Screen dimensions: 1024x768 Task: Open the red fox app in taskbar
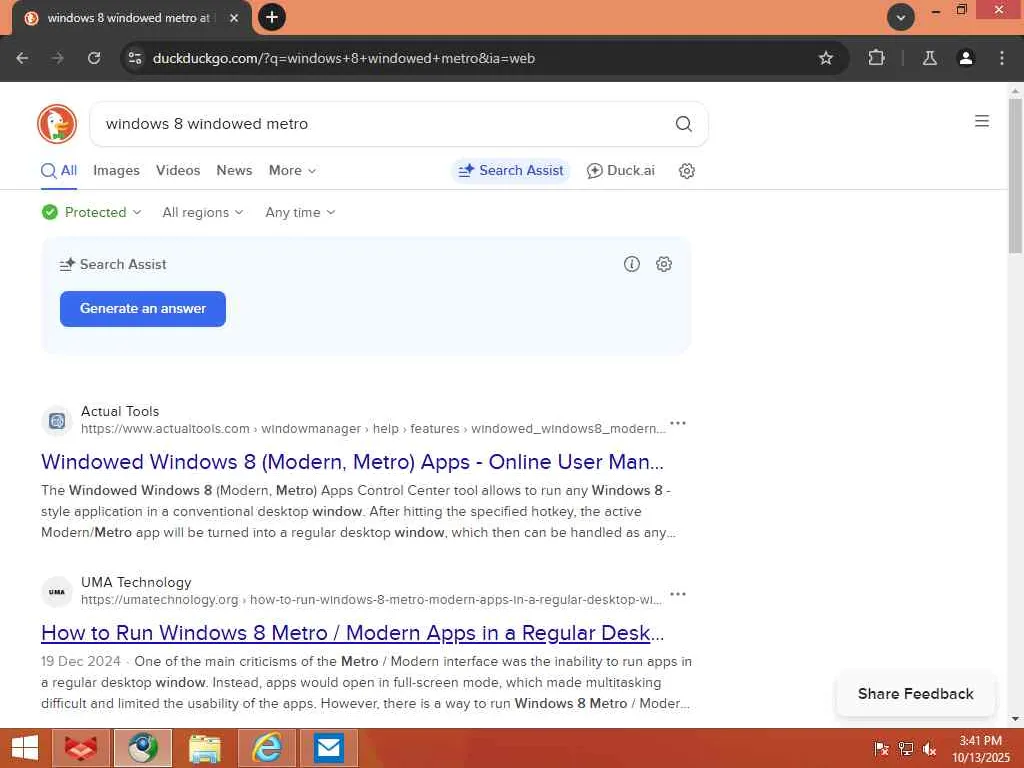pyautogui.click(x=81, y=748)
